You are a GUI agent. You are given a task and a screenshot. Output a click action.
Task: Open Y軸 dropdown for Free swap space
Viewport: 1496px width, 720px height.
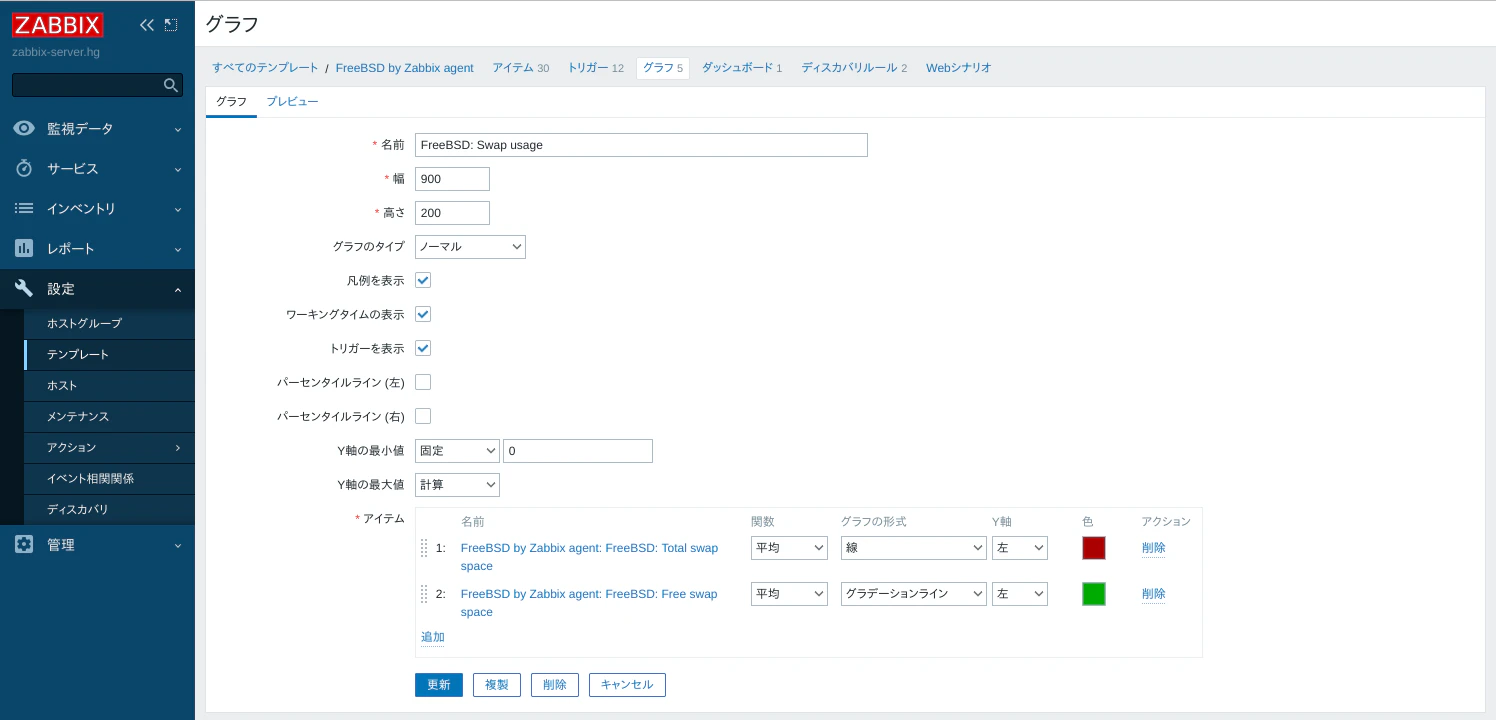pos(1020,594)
